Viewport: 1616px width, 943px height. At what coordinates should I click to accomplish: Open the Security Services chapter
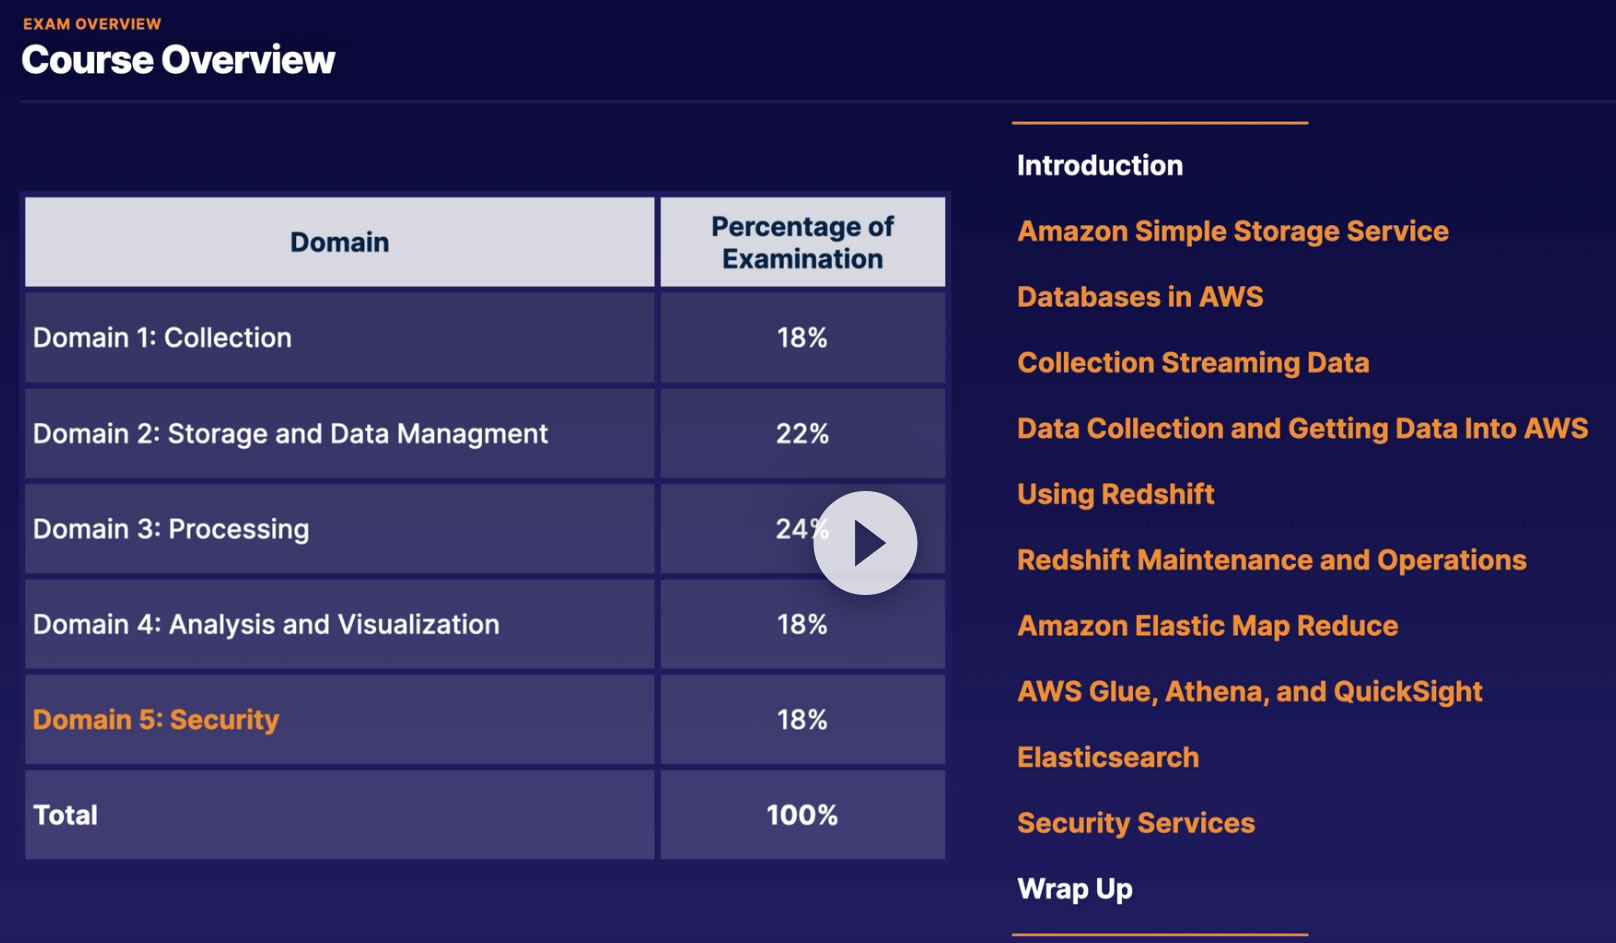pyautogui.click(x=1135, y=823)
